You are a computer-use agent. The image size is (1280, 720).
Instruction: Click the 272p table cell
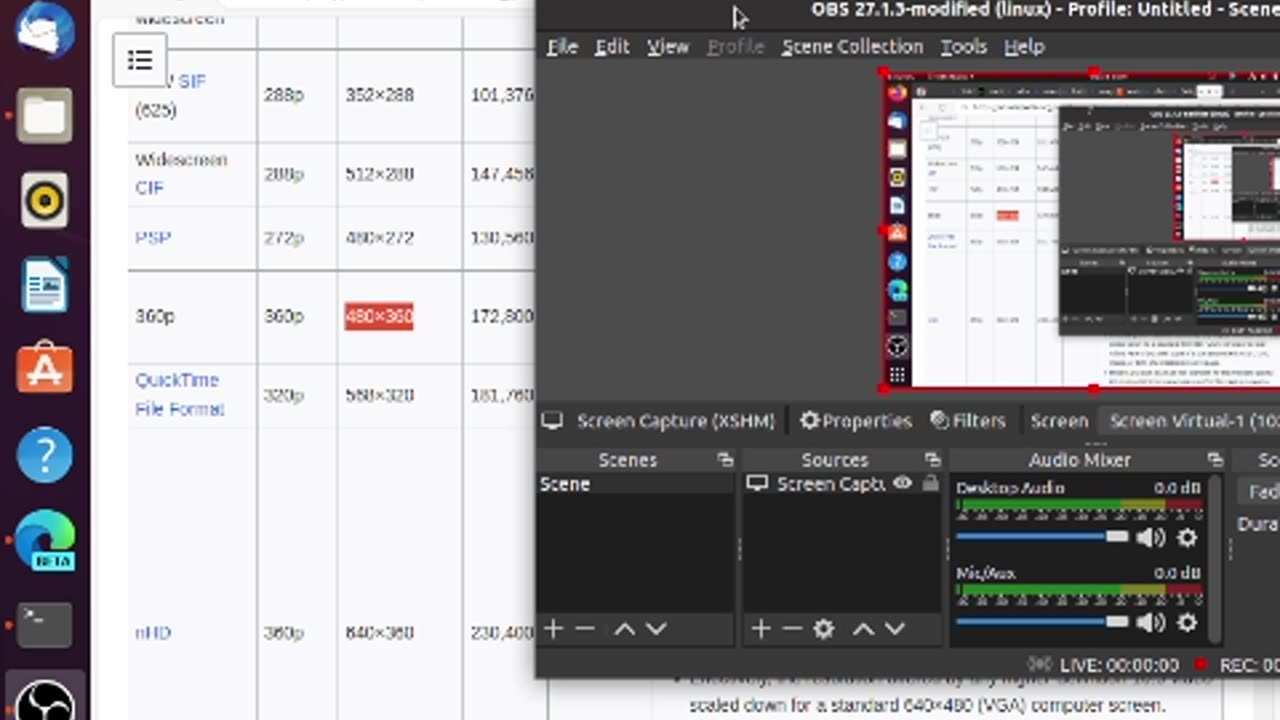(x=284, y=238)
